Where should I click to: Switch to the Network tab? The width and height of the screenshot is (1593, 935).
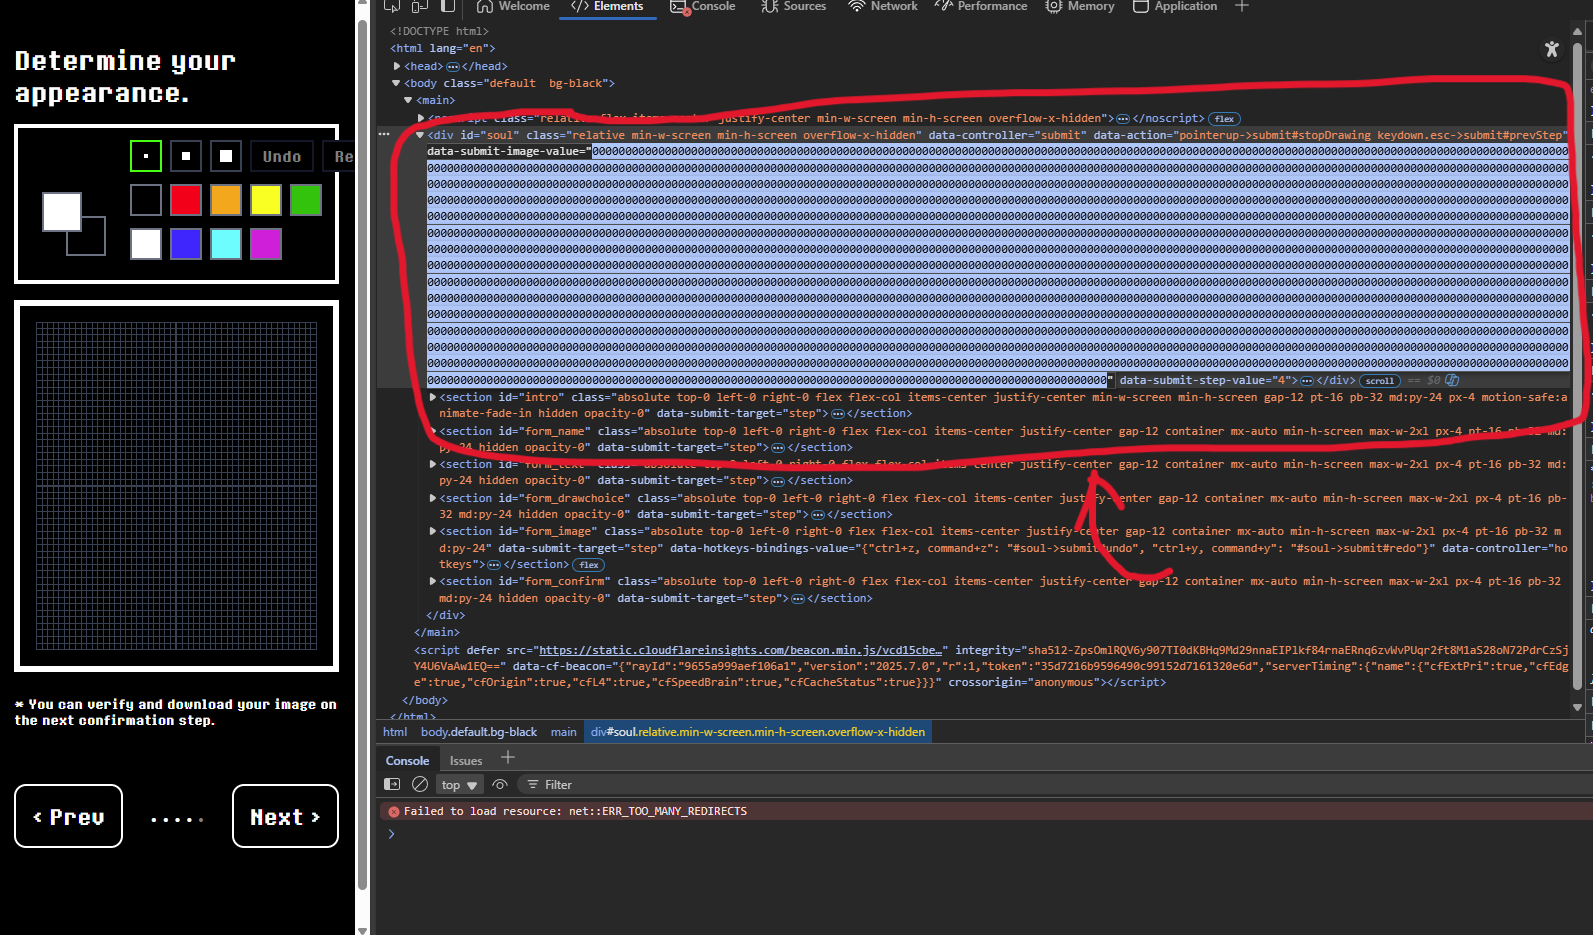coord(883,7)
